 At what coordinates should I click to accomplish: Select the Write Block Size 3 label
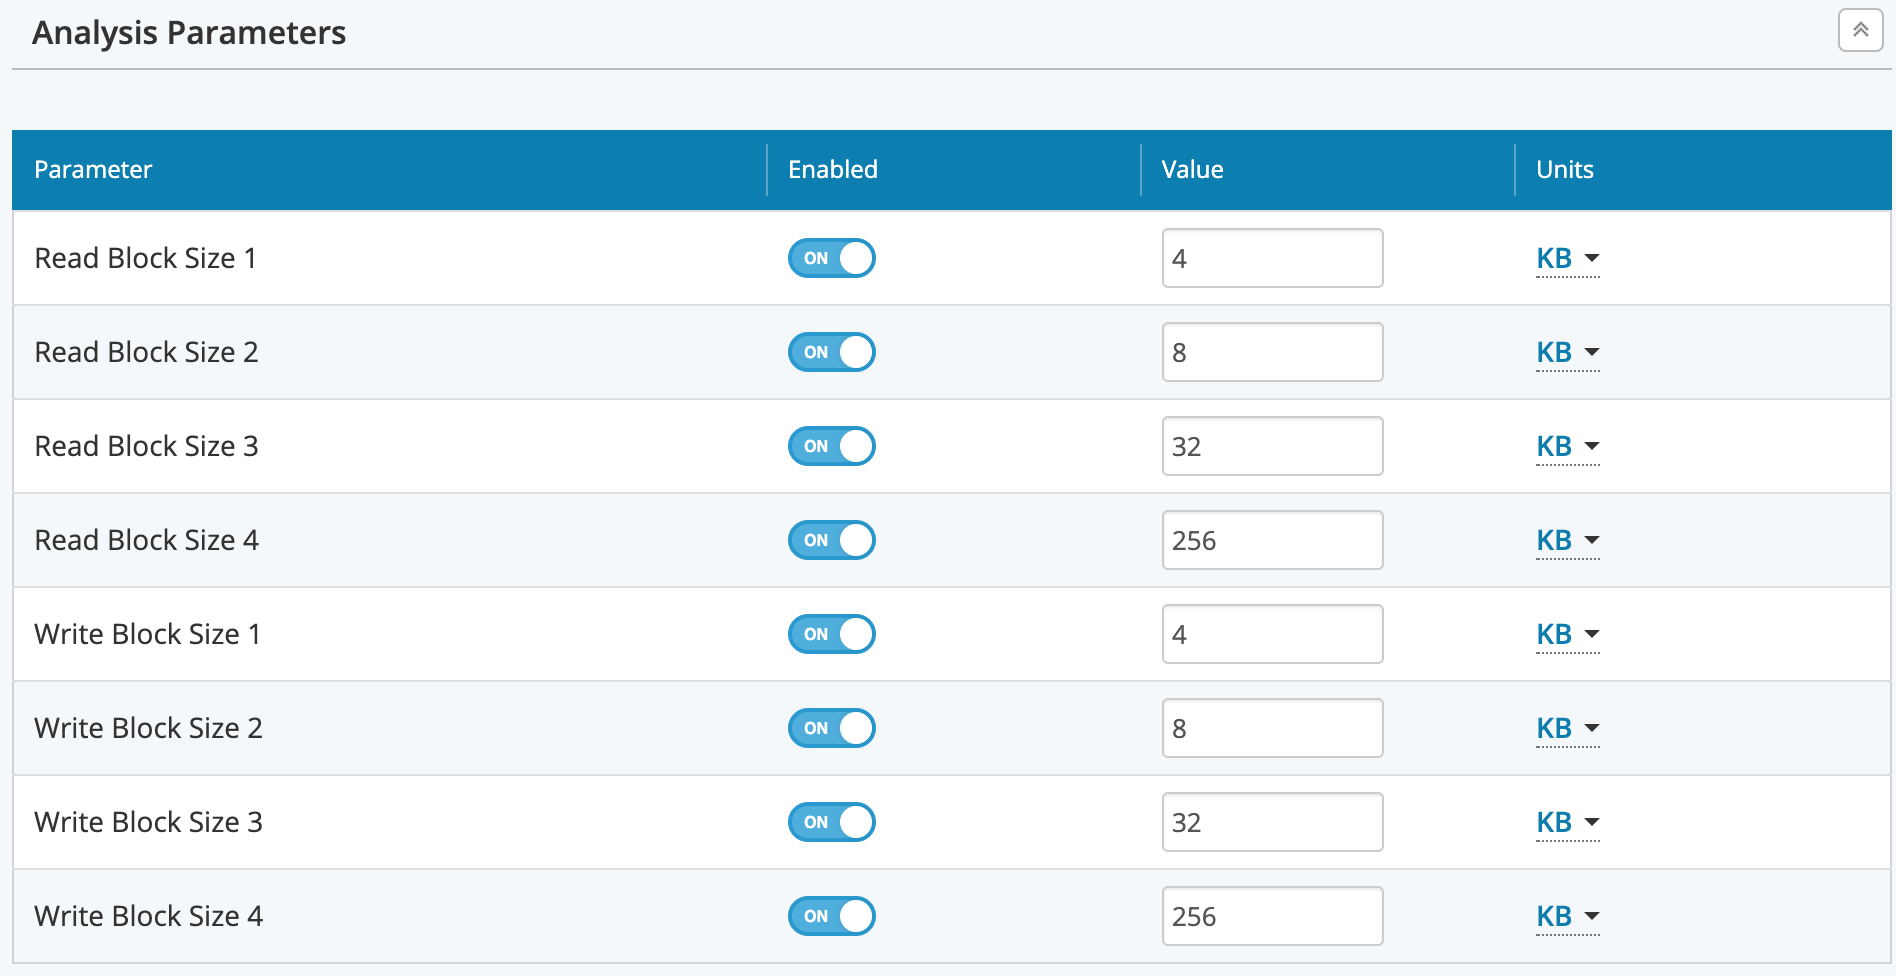[148, 822]
